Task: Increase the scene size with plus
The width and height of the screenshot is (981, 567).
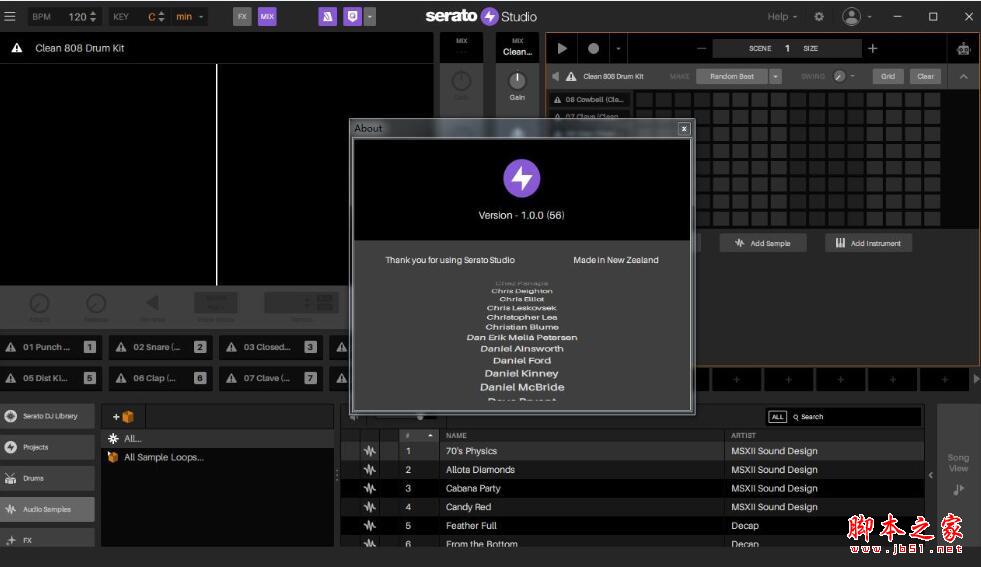Action: click(873, 48)
